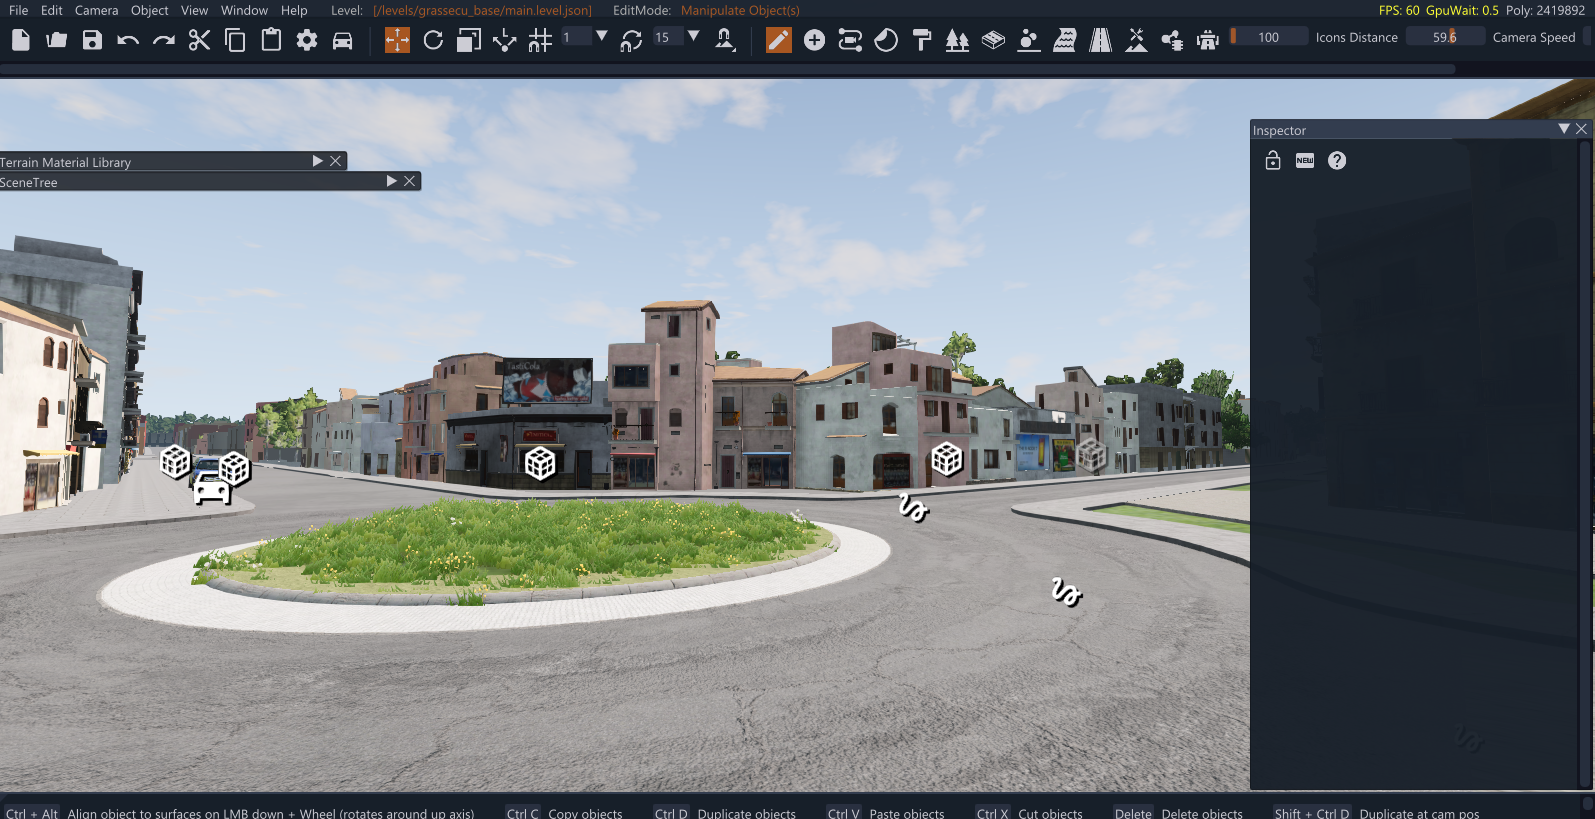Expand the SceneTree panel
1595x819 pixels.
pyautogui.click(x=392, y=181)
